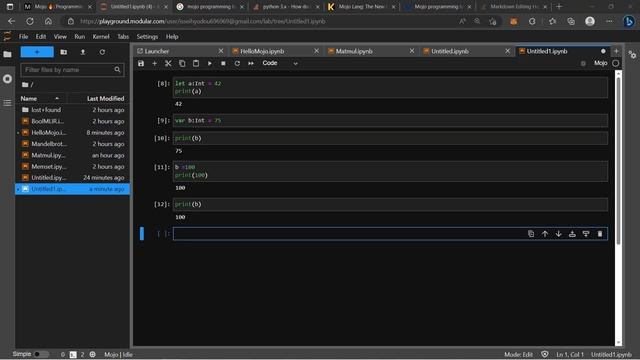Open the Settings menu
The width and height of the screenshot is (640, 360).
pos(147,36)
